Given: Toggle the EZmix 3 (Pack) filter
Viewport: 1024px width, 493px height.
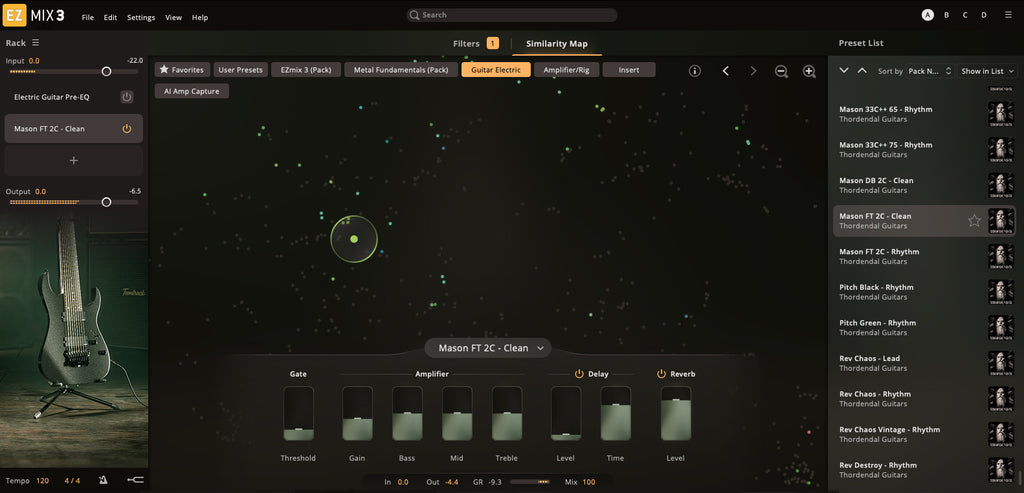Looking at the screenshot, I should pyautogui.click(x=306, y=70).
